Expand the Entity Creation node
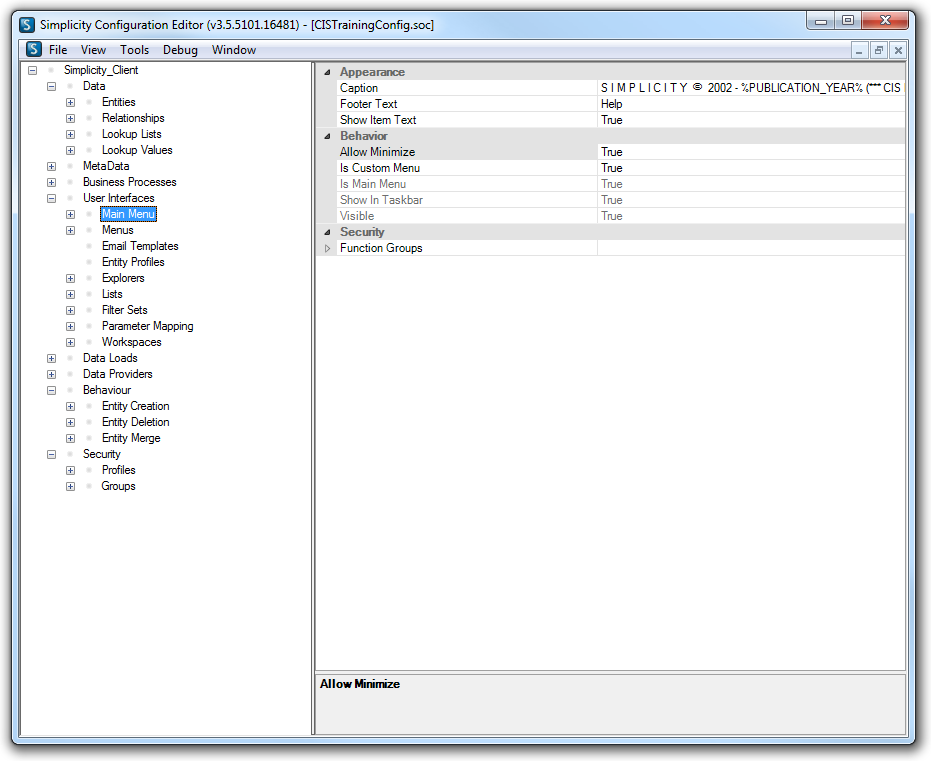The width and height of the screenshot is (931, 761). tap(71, 407)
